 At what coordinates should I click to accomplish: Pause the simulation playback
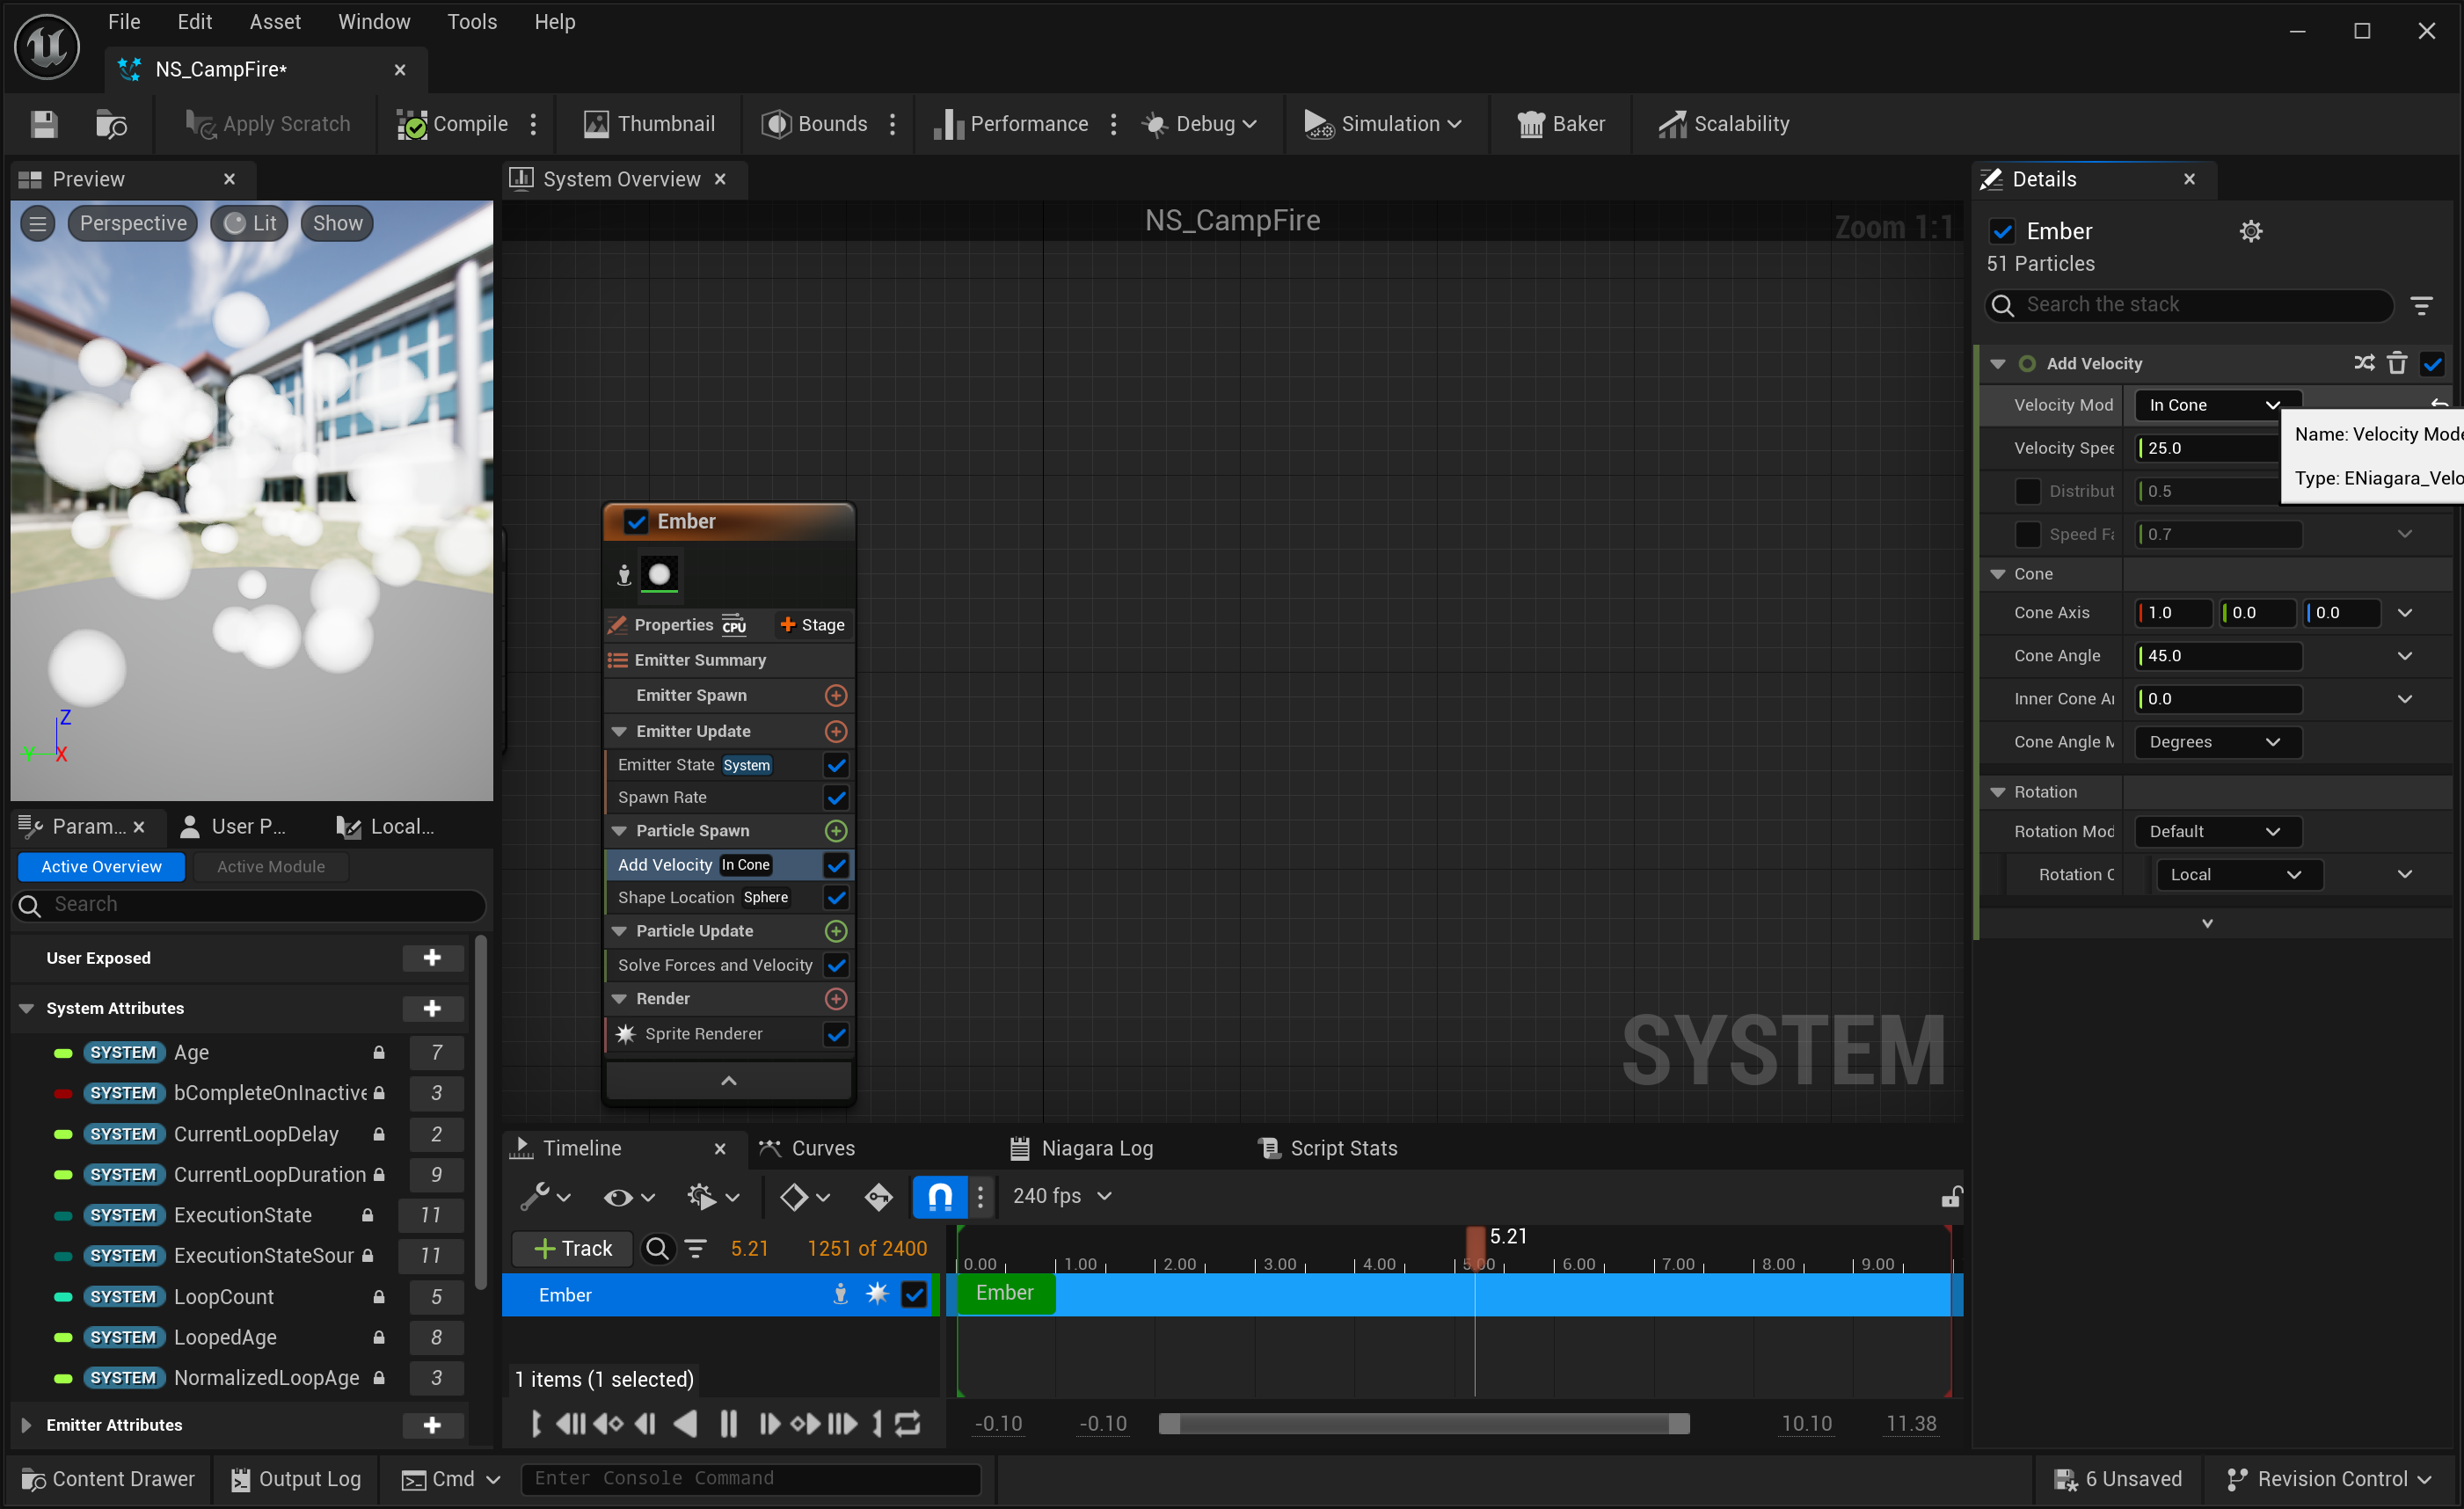[x=728, y=1423]
